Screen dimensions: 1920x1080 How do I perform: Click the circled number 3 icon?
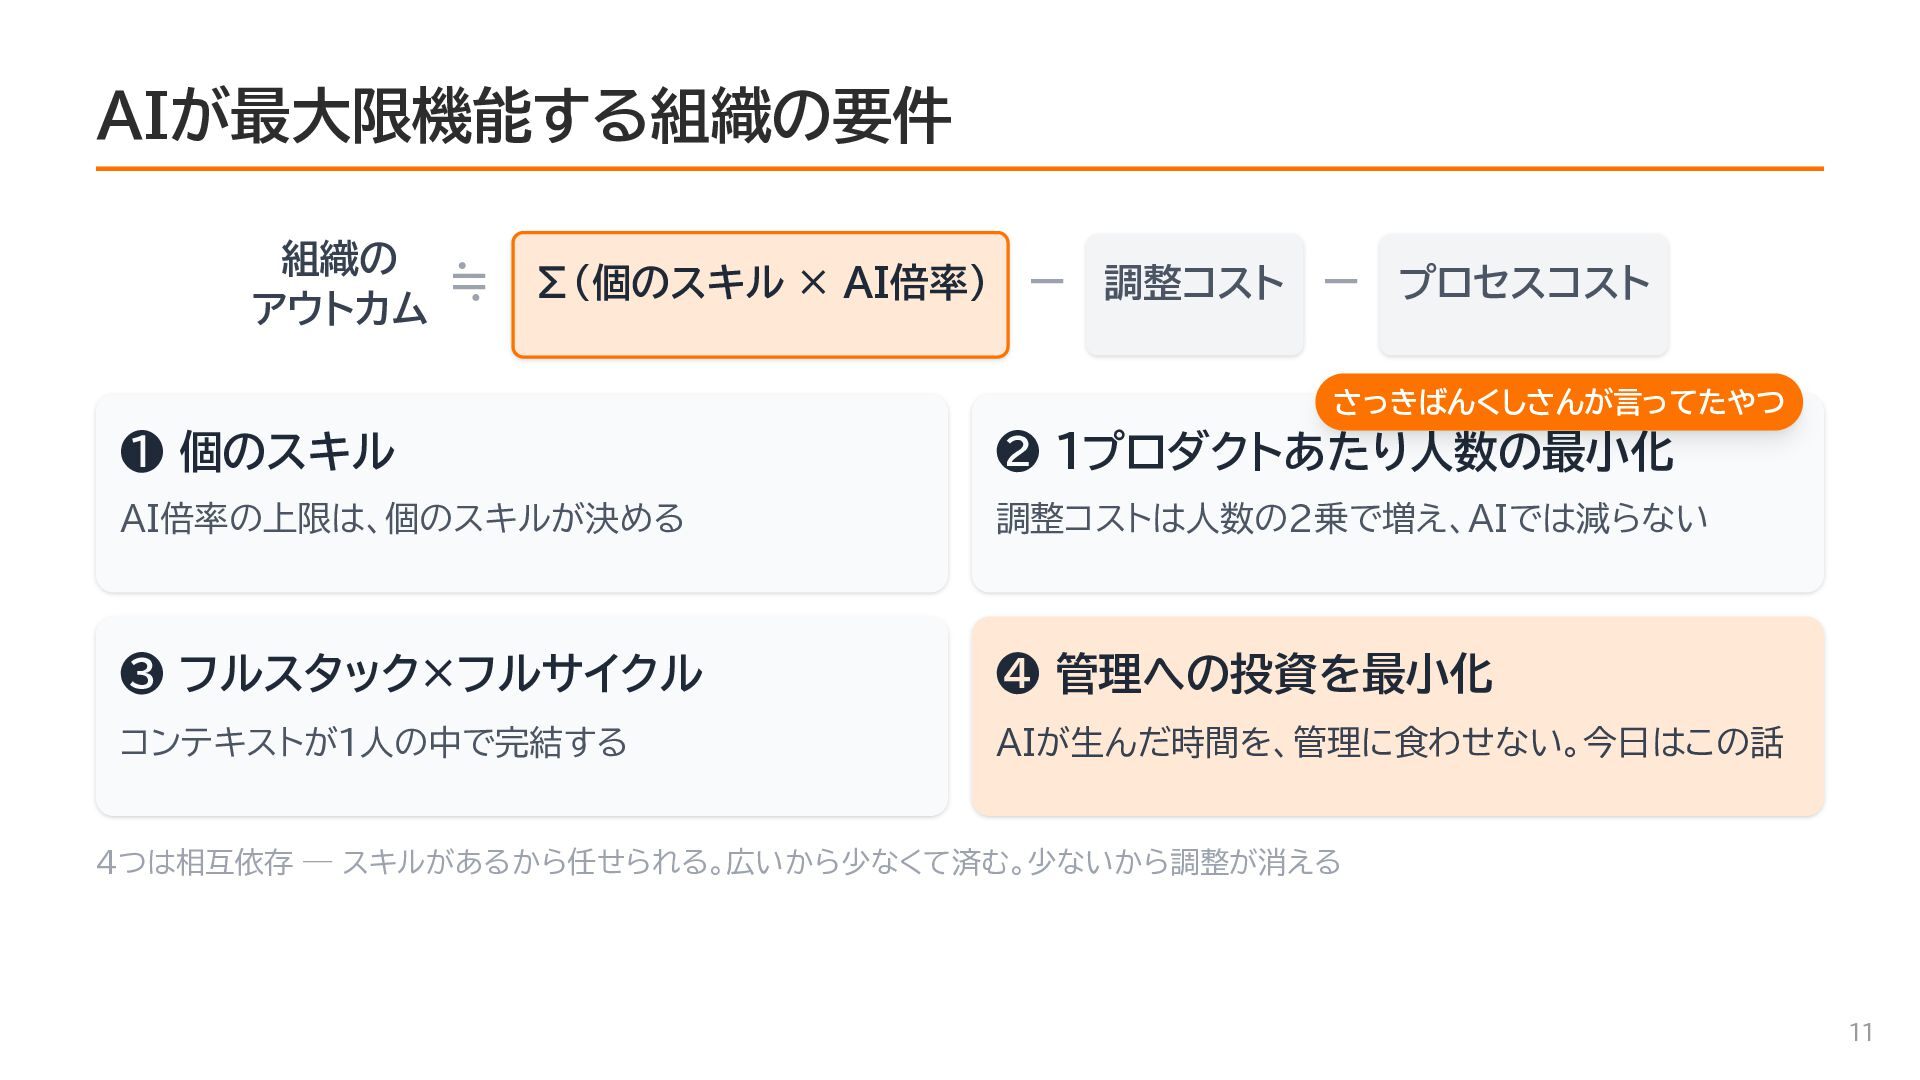[141, 674]
